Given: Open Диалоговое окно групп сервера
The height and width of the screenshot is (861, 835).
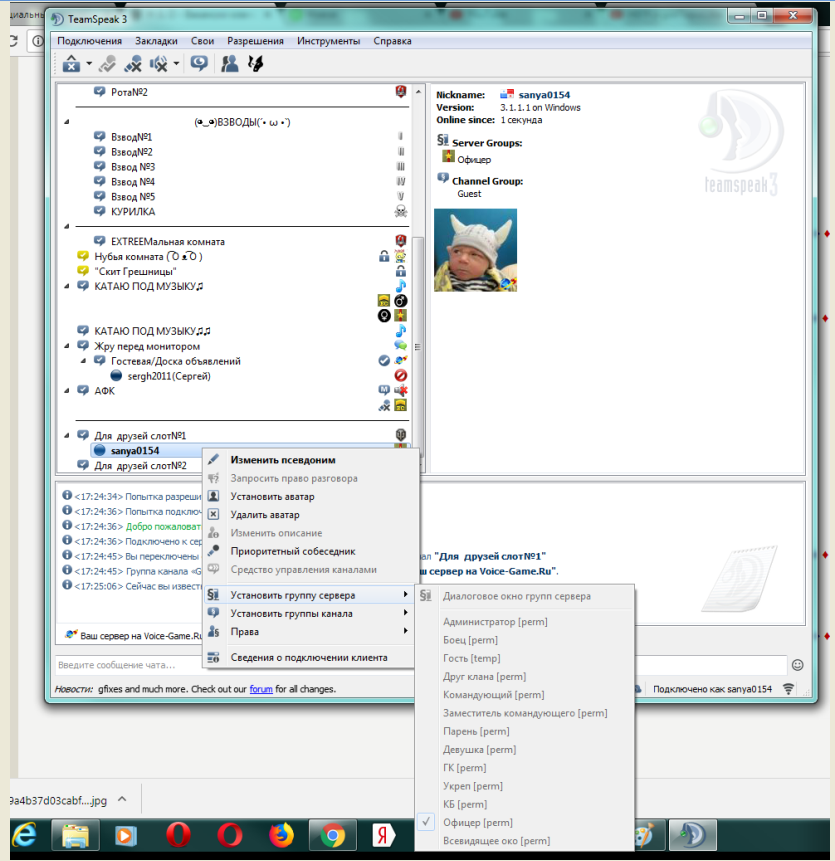Looking at the screenshot, I should (x=525, y=596).
